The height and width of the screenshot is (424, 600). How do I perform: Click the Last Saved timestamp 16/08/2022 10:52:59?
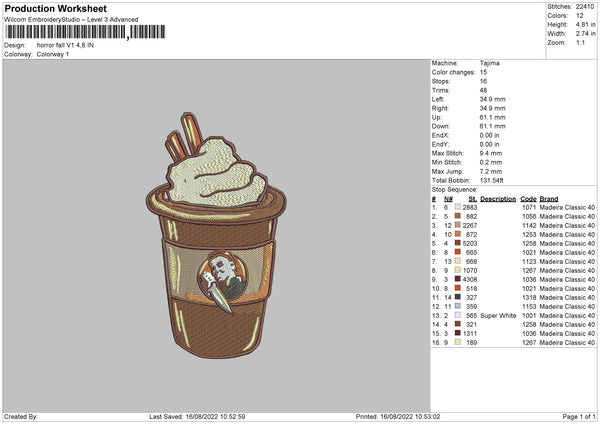215,416
